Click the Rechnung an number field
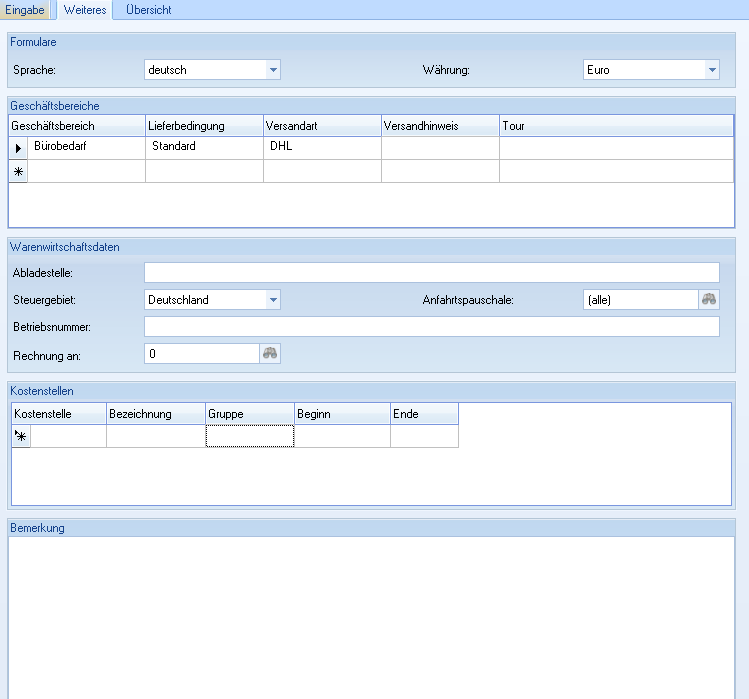 point(201,353)
